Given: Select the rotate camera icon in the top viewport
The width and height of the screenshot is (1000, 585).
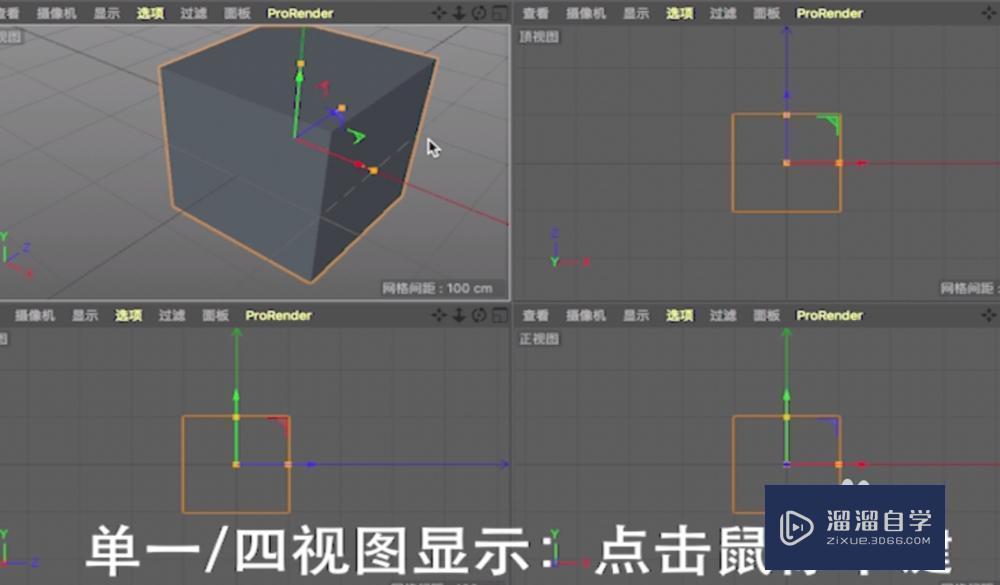Looking at the screenshot, I should [x=999, y=13].
